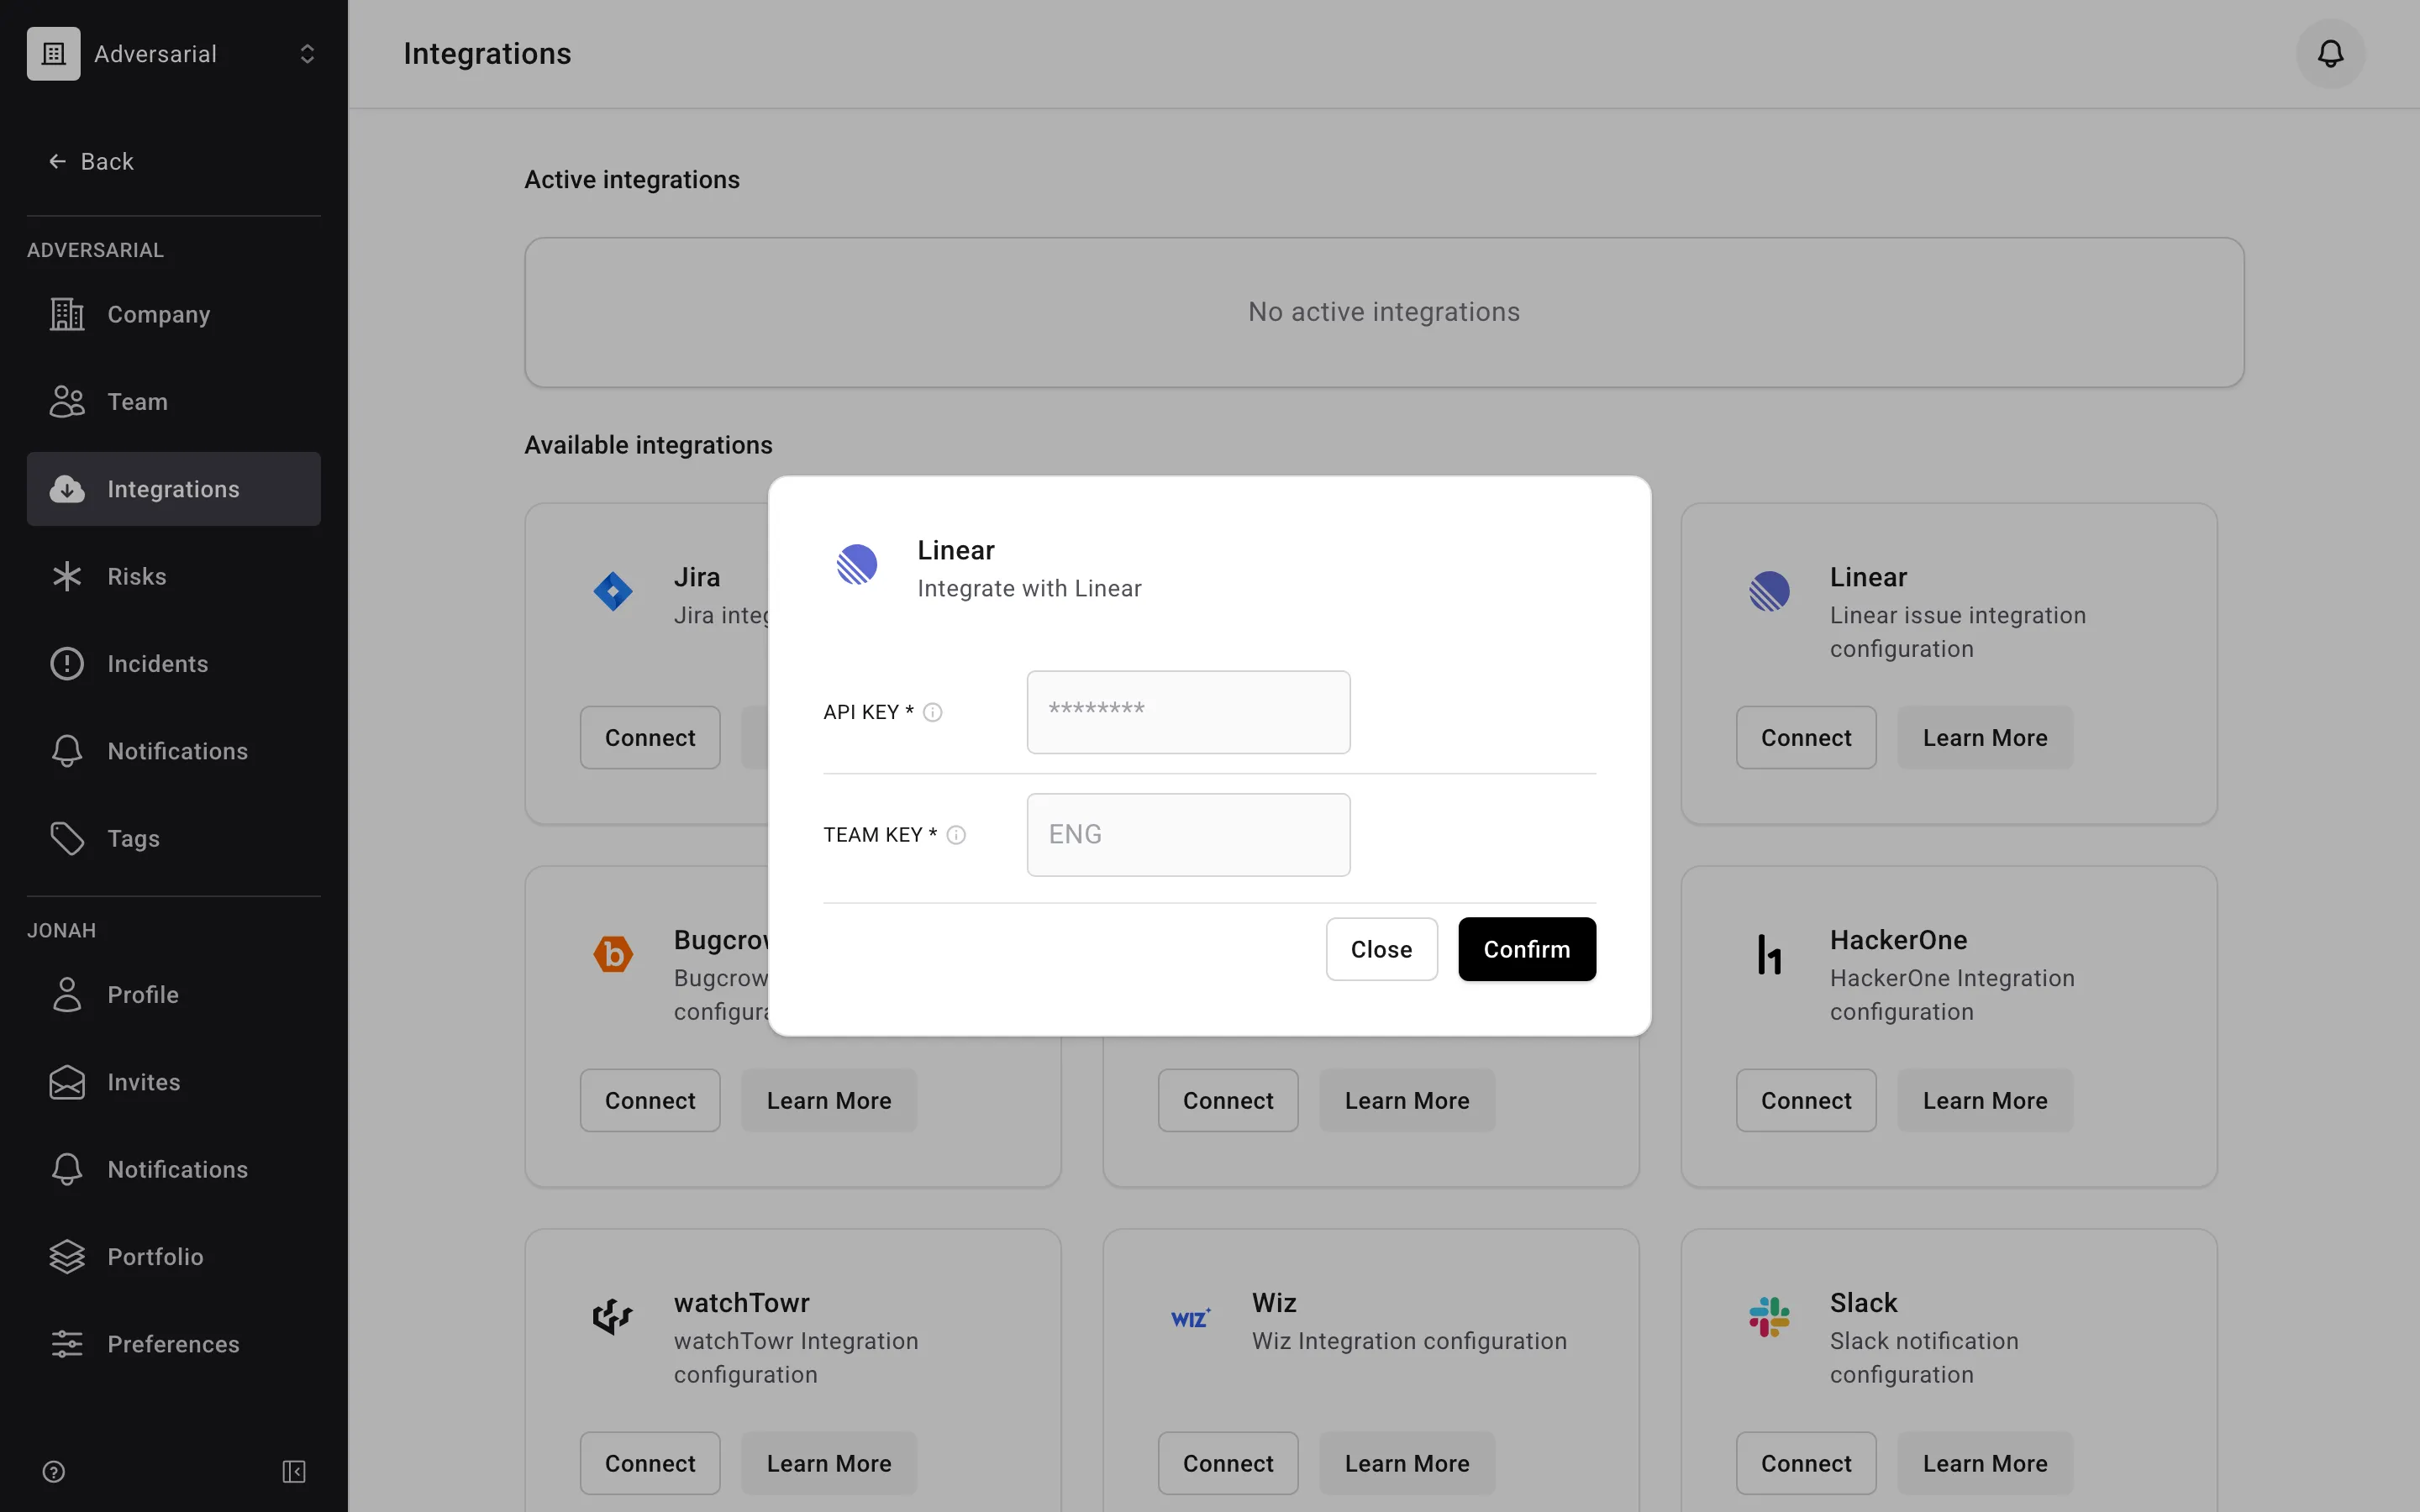Click the HackerOne logo icon
Image resolution: width=2420 pixels, height=1512 pixels.
pyautogui.click(x=1769, y=954)
